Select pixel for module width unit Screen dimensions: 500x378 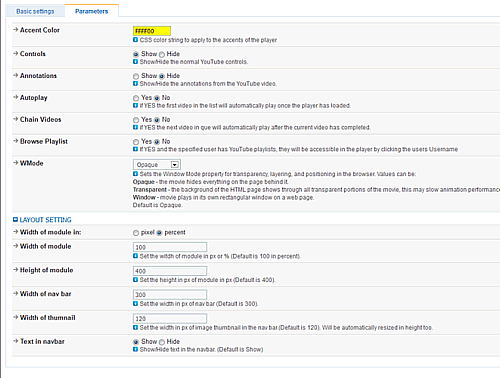(136, 233)
